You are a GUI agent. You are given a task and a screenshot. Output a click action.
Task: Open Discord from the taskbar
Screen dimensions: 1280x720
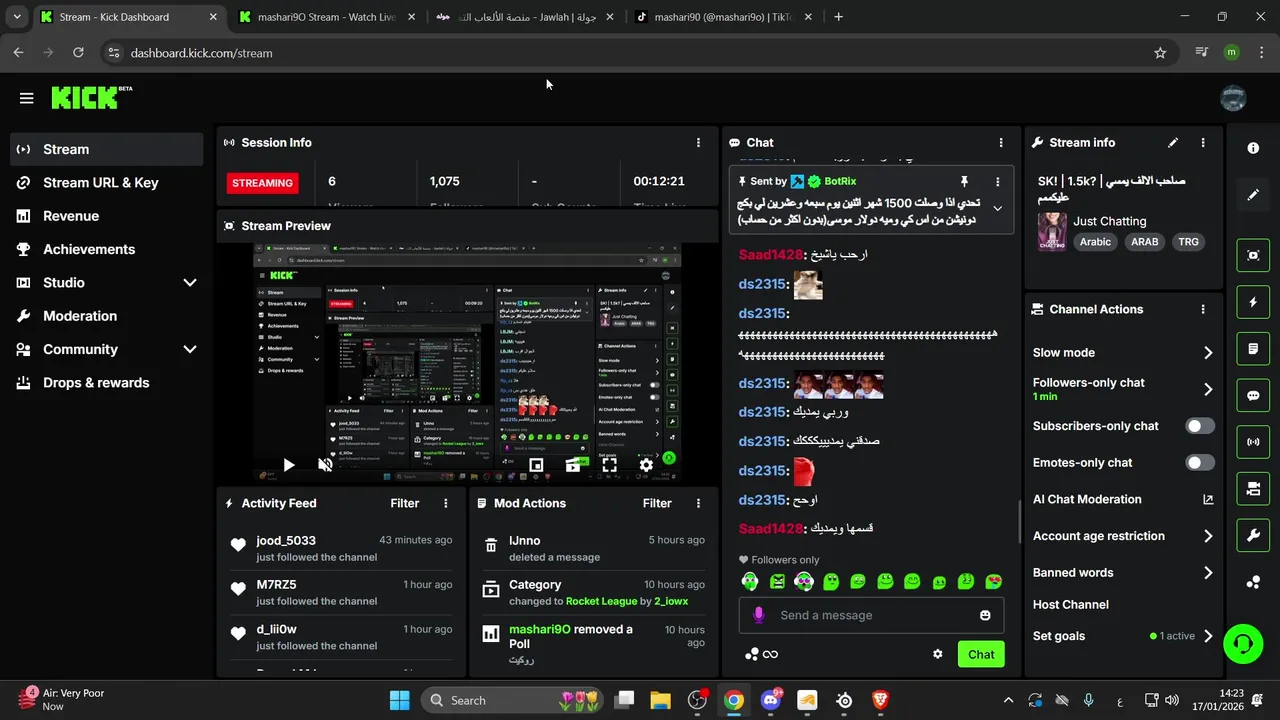[x=771, y=701]
